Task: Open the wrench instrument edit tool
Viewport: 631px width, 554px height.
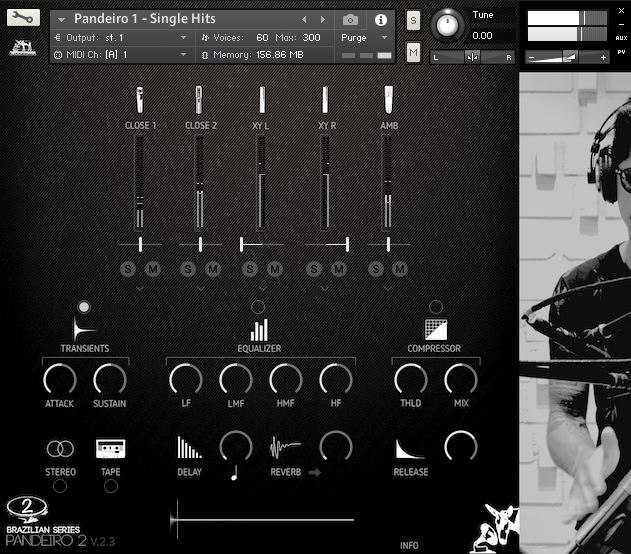Action: [x=23, y=17]
